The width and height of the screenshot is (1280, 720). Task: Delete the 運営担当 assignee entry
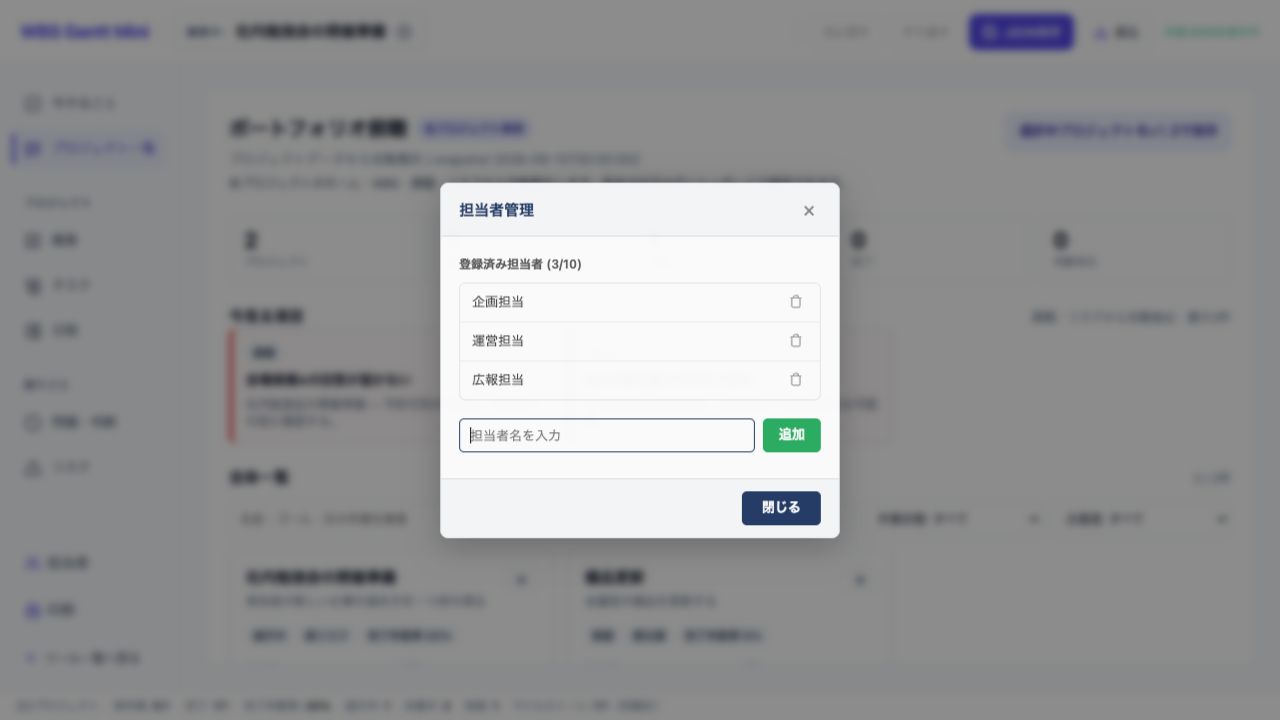796,341
